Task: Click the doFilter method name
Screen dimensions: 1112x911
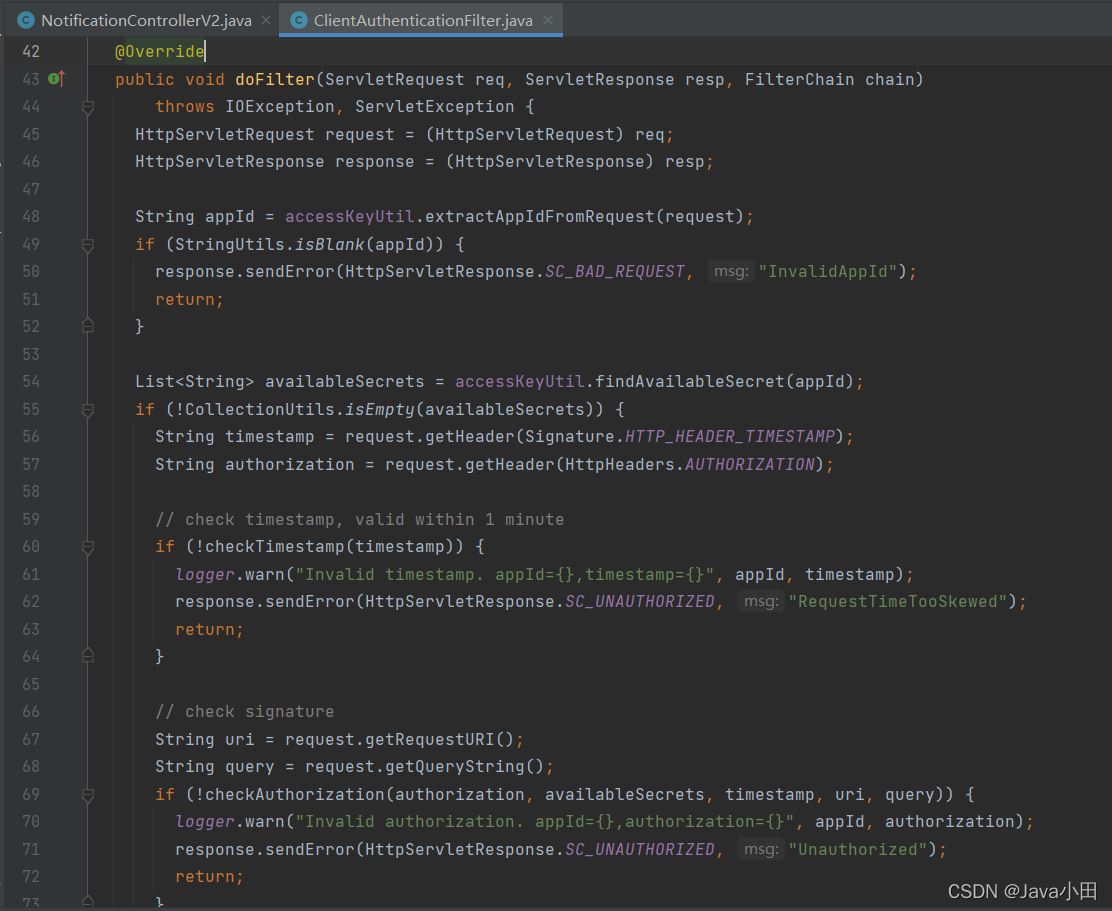Action: point(274,79)
